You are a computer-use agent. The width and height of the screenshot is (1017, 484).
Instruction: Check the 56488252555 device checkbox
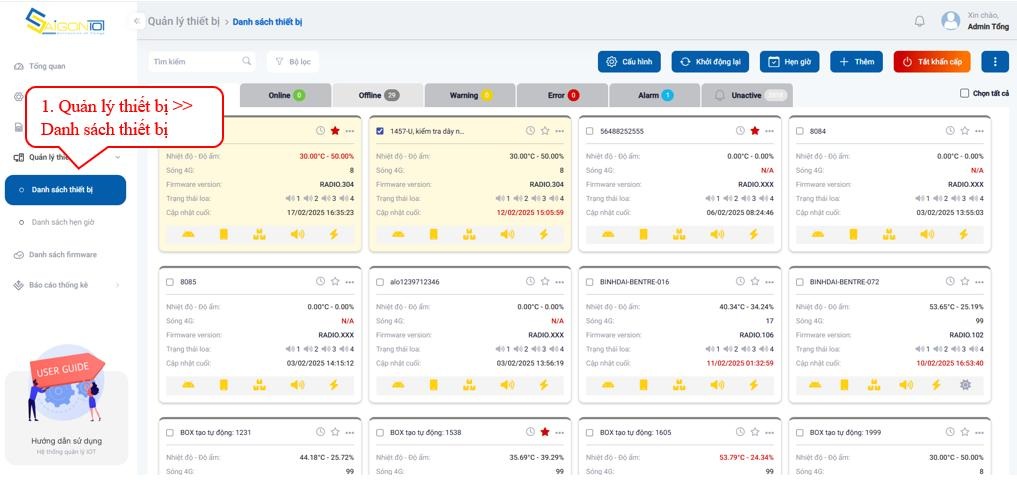pos(590,131)
